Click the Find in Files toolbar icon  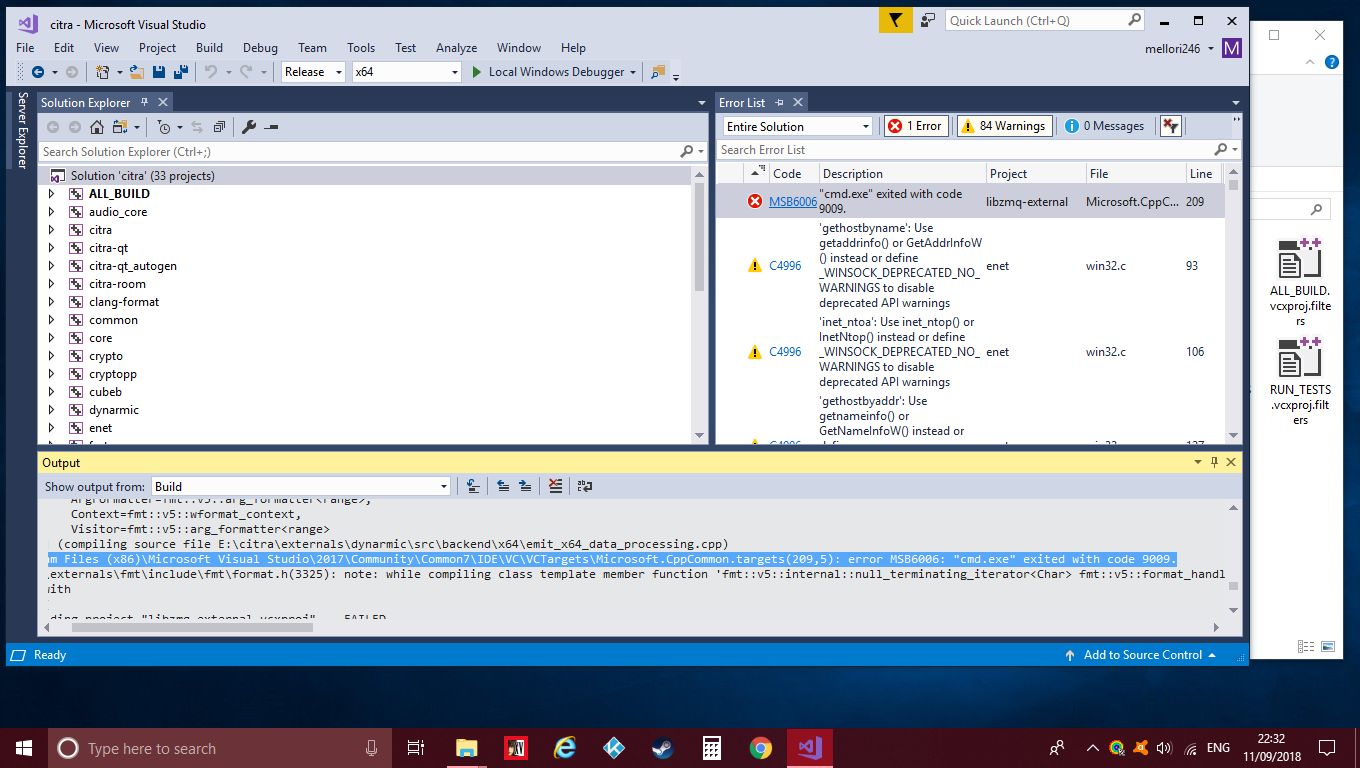(x=657, y=72)
